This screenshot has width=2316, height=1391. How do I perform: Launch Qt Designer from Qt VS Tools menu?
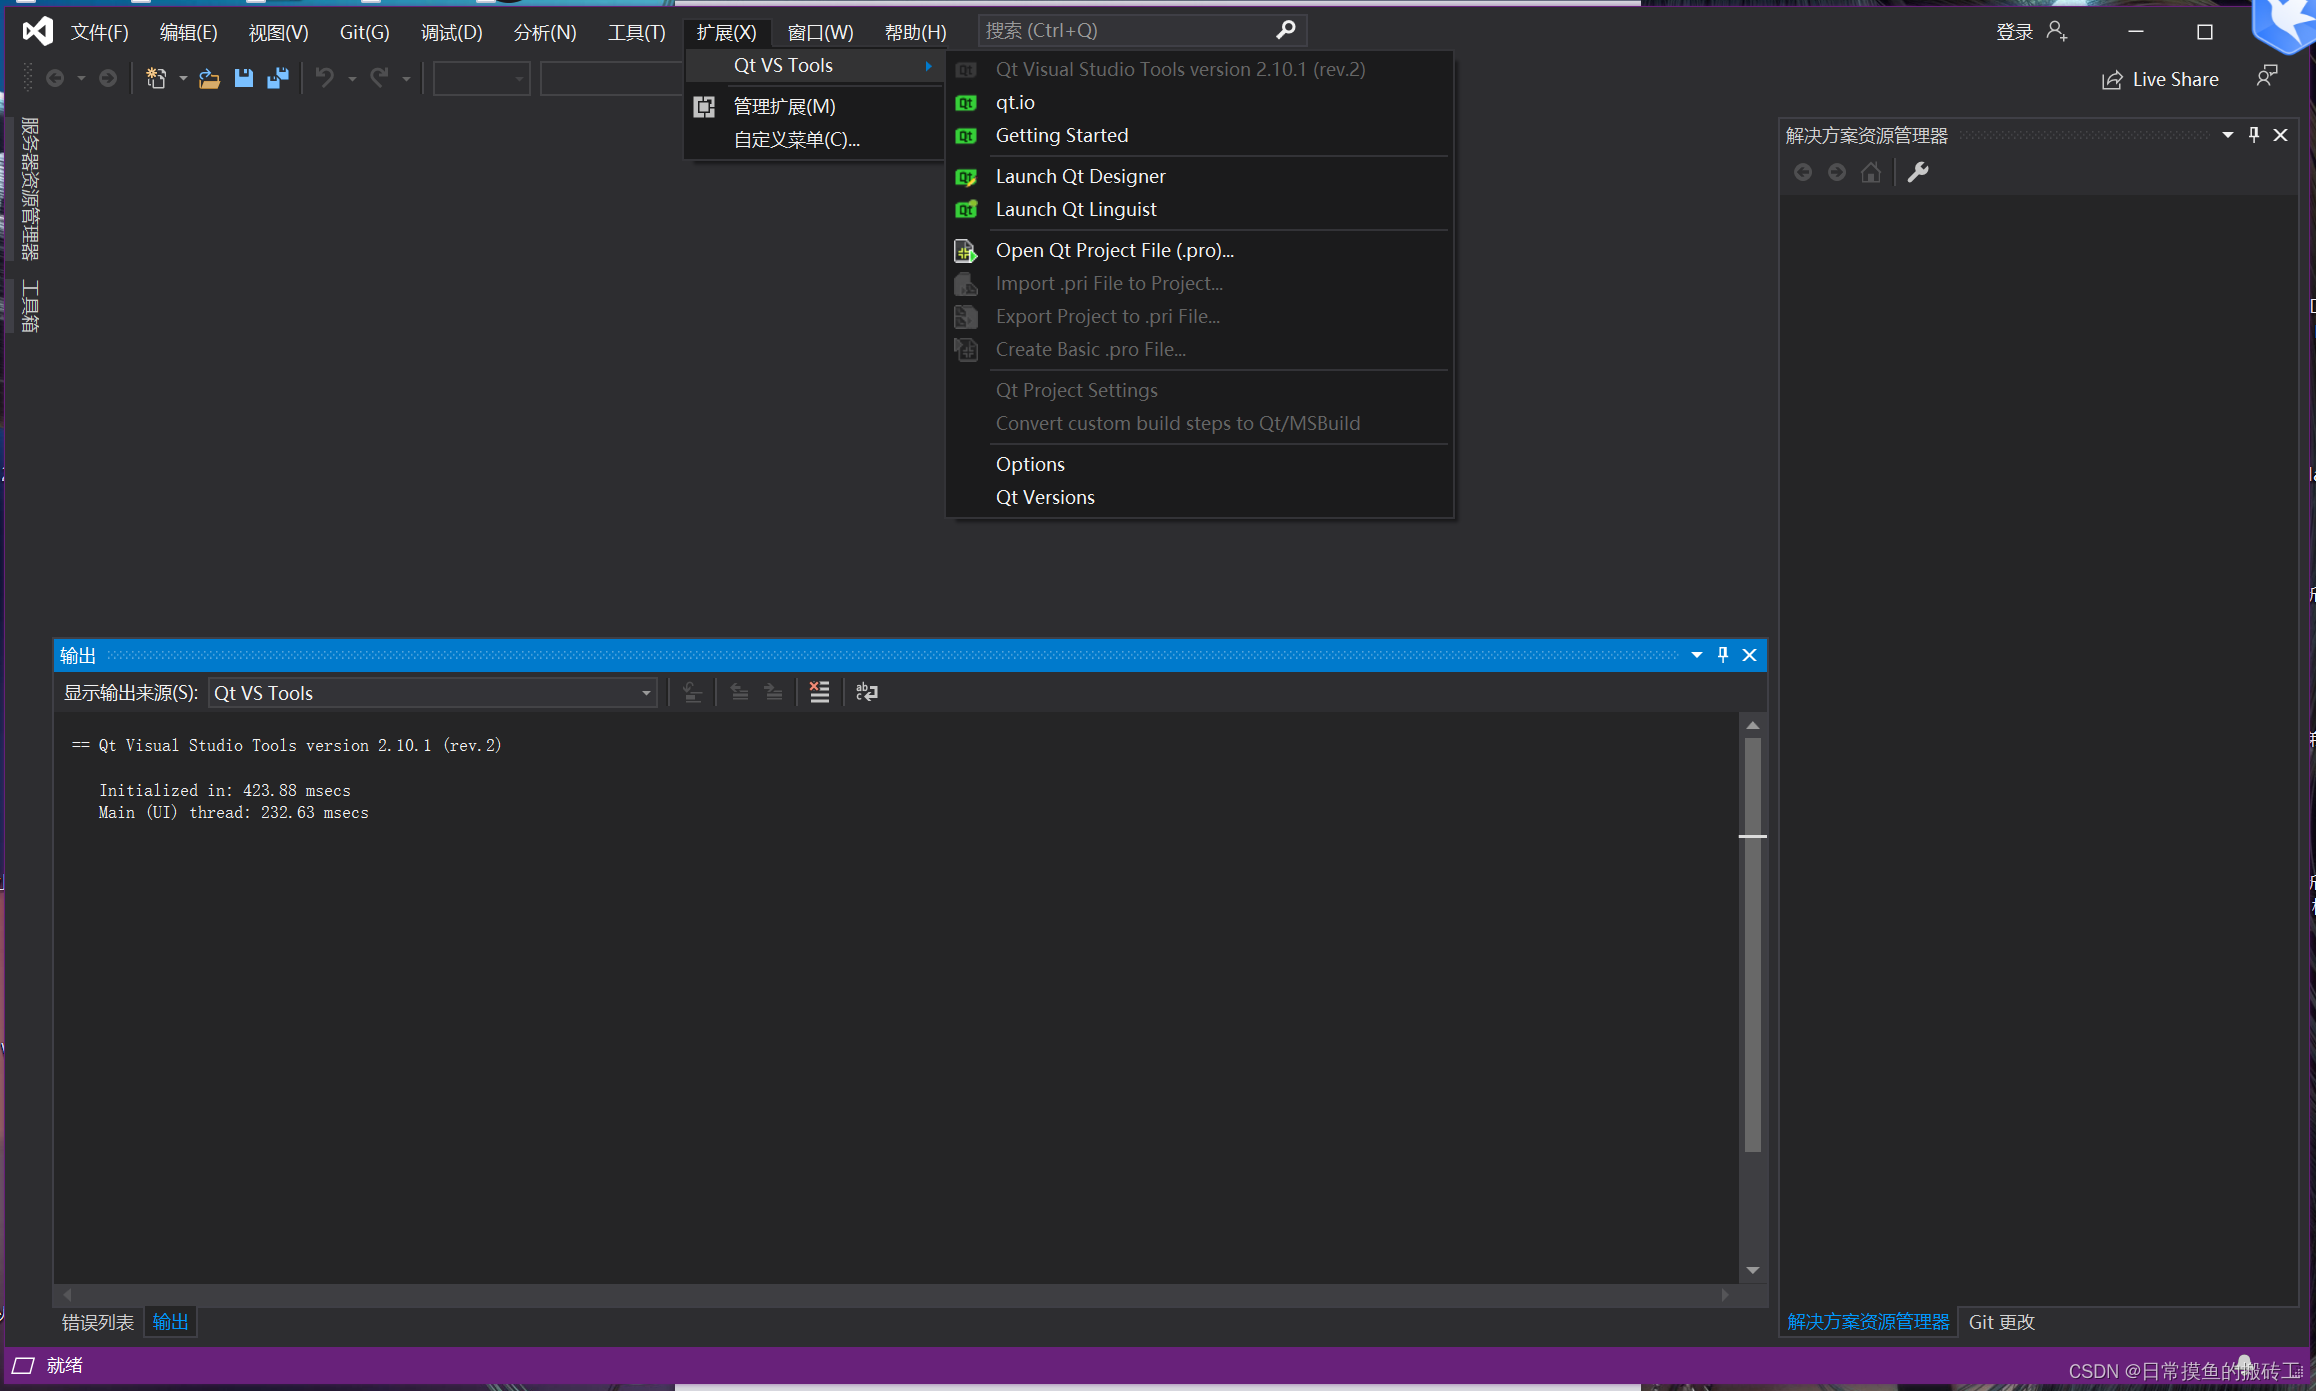point(1080,176)
